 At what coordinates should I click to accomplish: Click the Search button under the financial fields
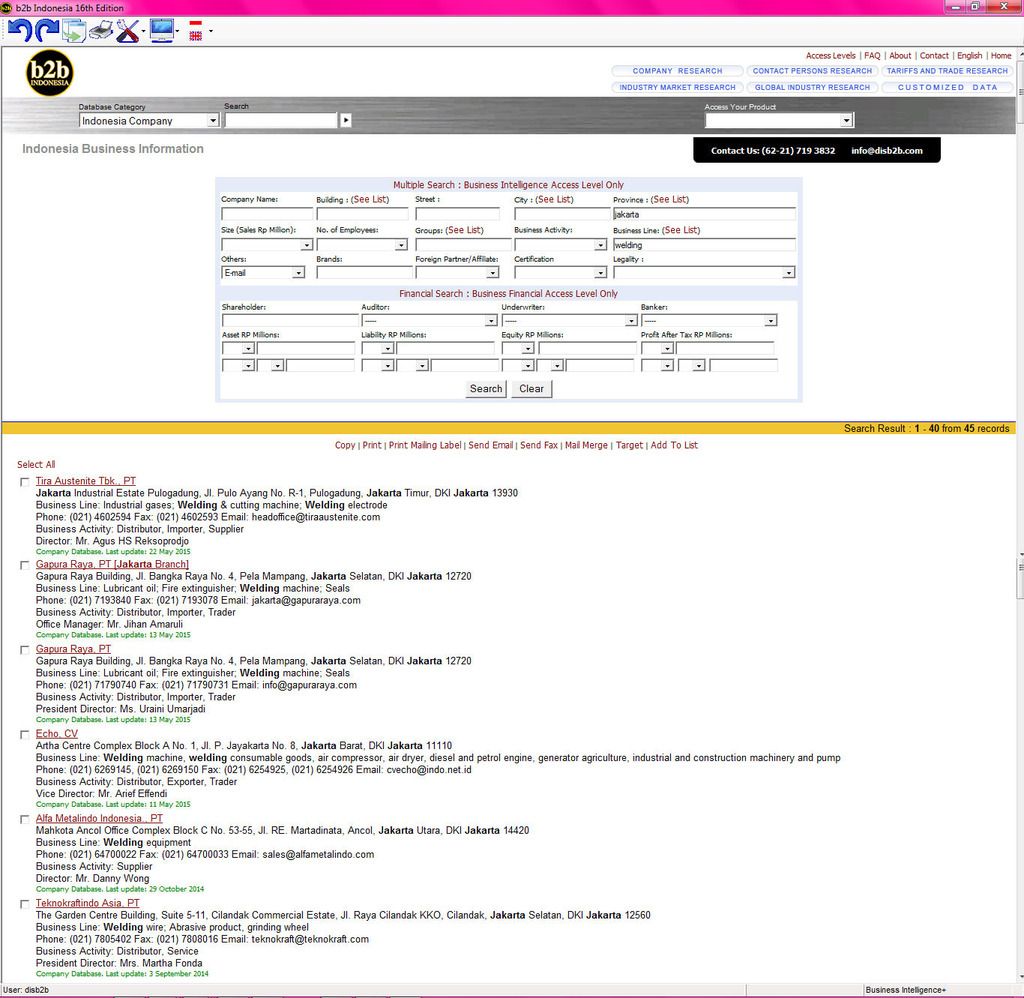(486, 389)
